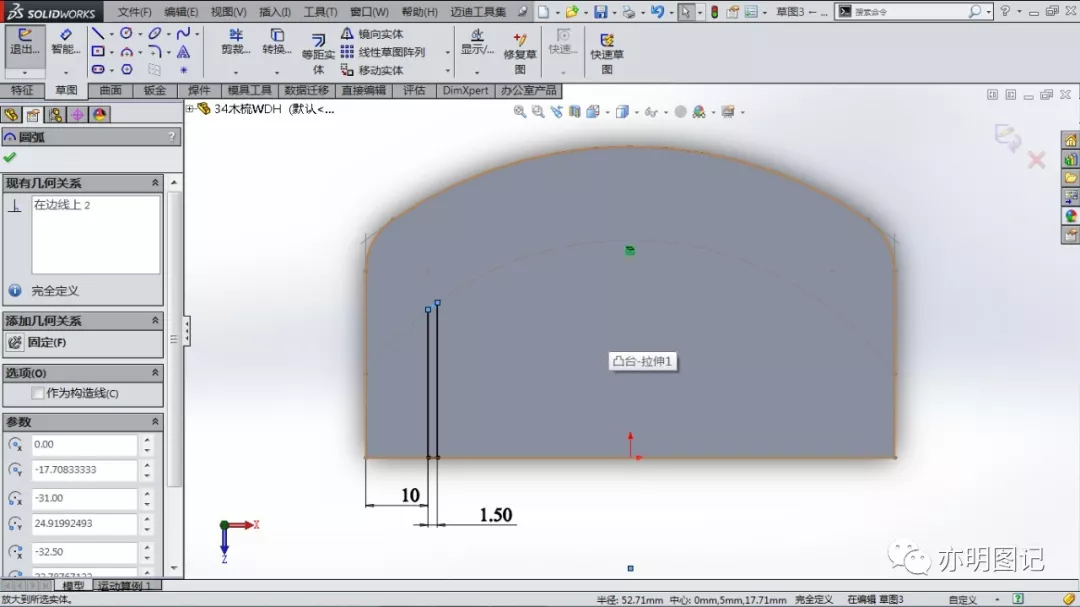Open the Insert (插入) menu

pyautogui.click(x=275, y=12)
